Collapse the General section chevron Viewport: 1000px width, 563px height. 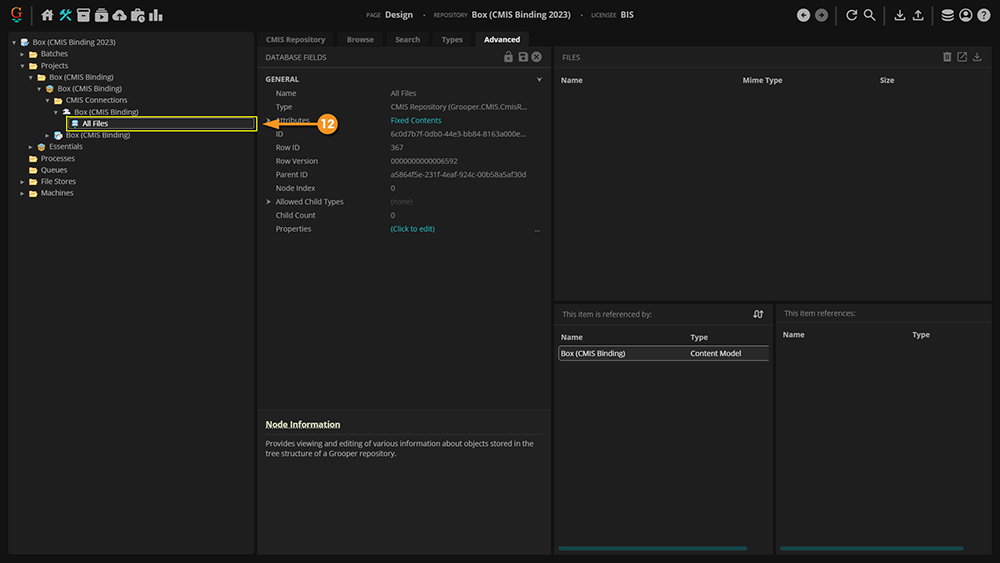(539, 79)
